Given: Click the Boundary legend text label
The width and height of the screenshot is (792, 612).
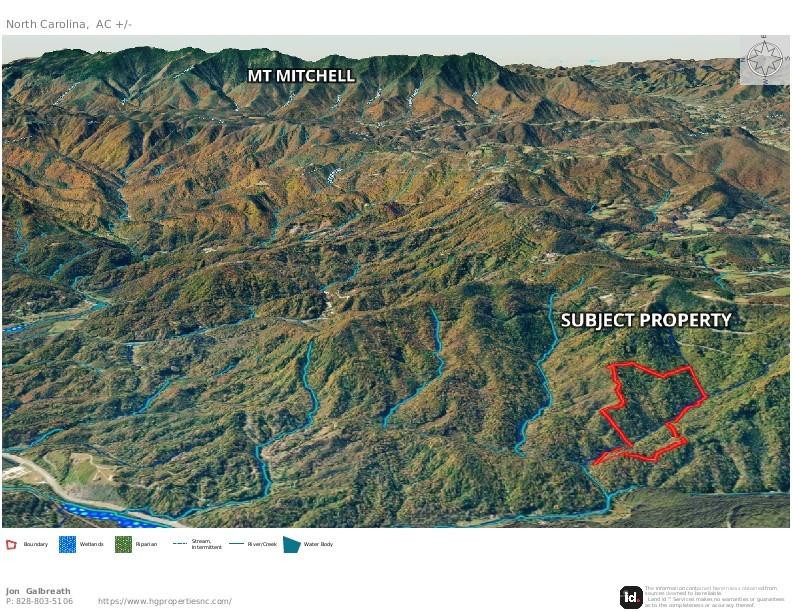Looking at the screenshot, I should [x=36, y=544].
